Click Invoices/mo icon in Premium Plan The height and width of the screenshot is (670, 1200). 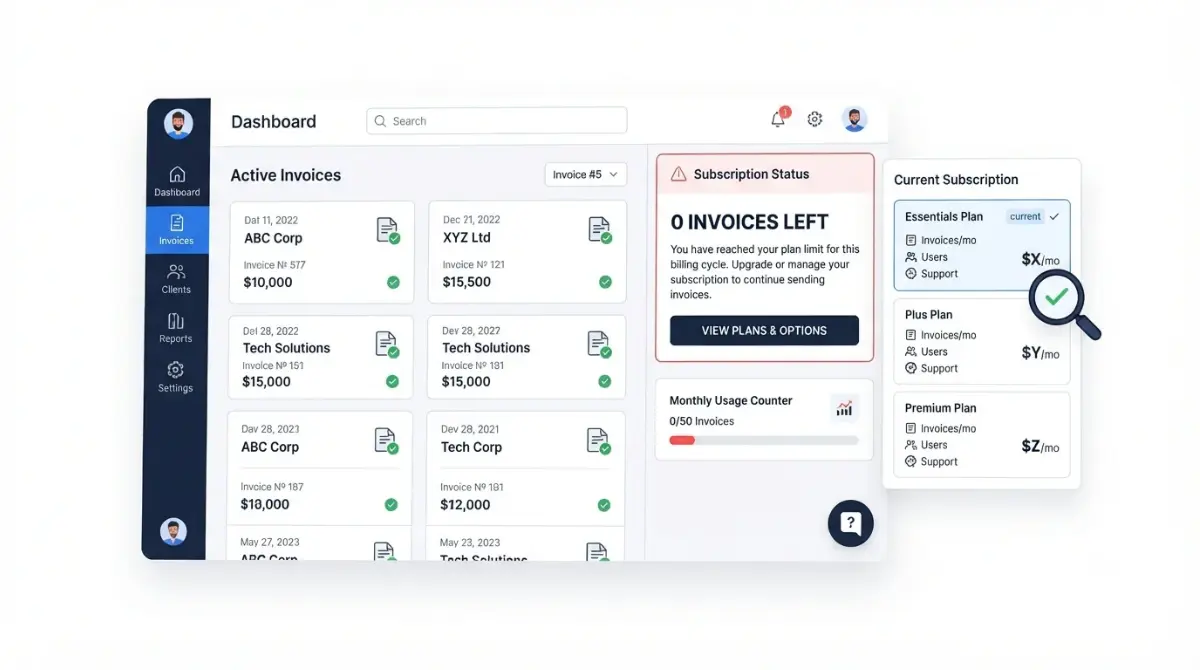click(911, 428)
